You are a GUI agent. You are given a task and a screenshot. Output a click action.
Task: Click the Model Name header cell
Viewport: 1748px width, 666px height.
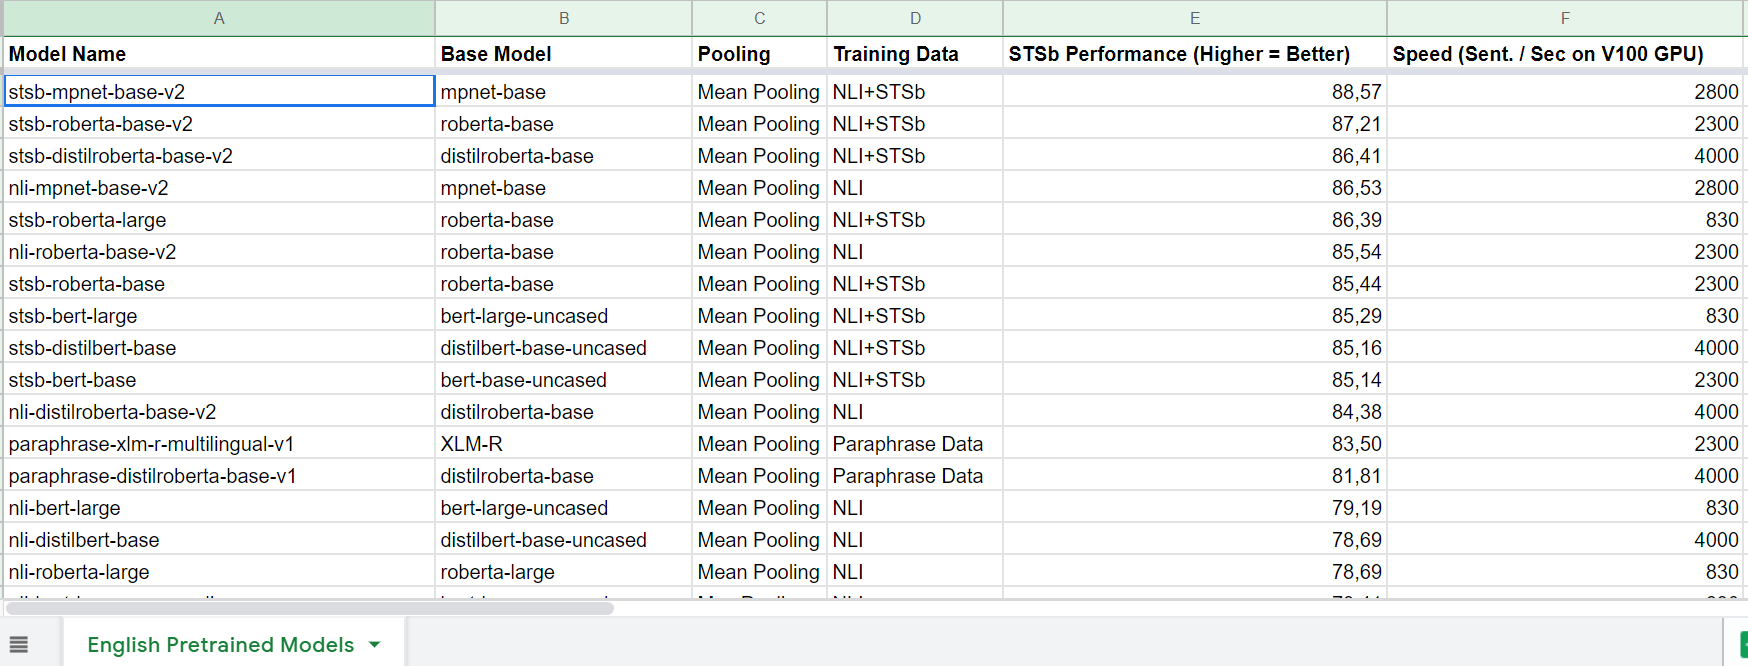point(219,54)
